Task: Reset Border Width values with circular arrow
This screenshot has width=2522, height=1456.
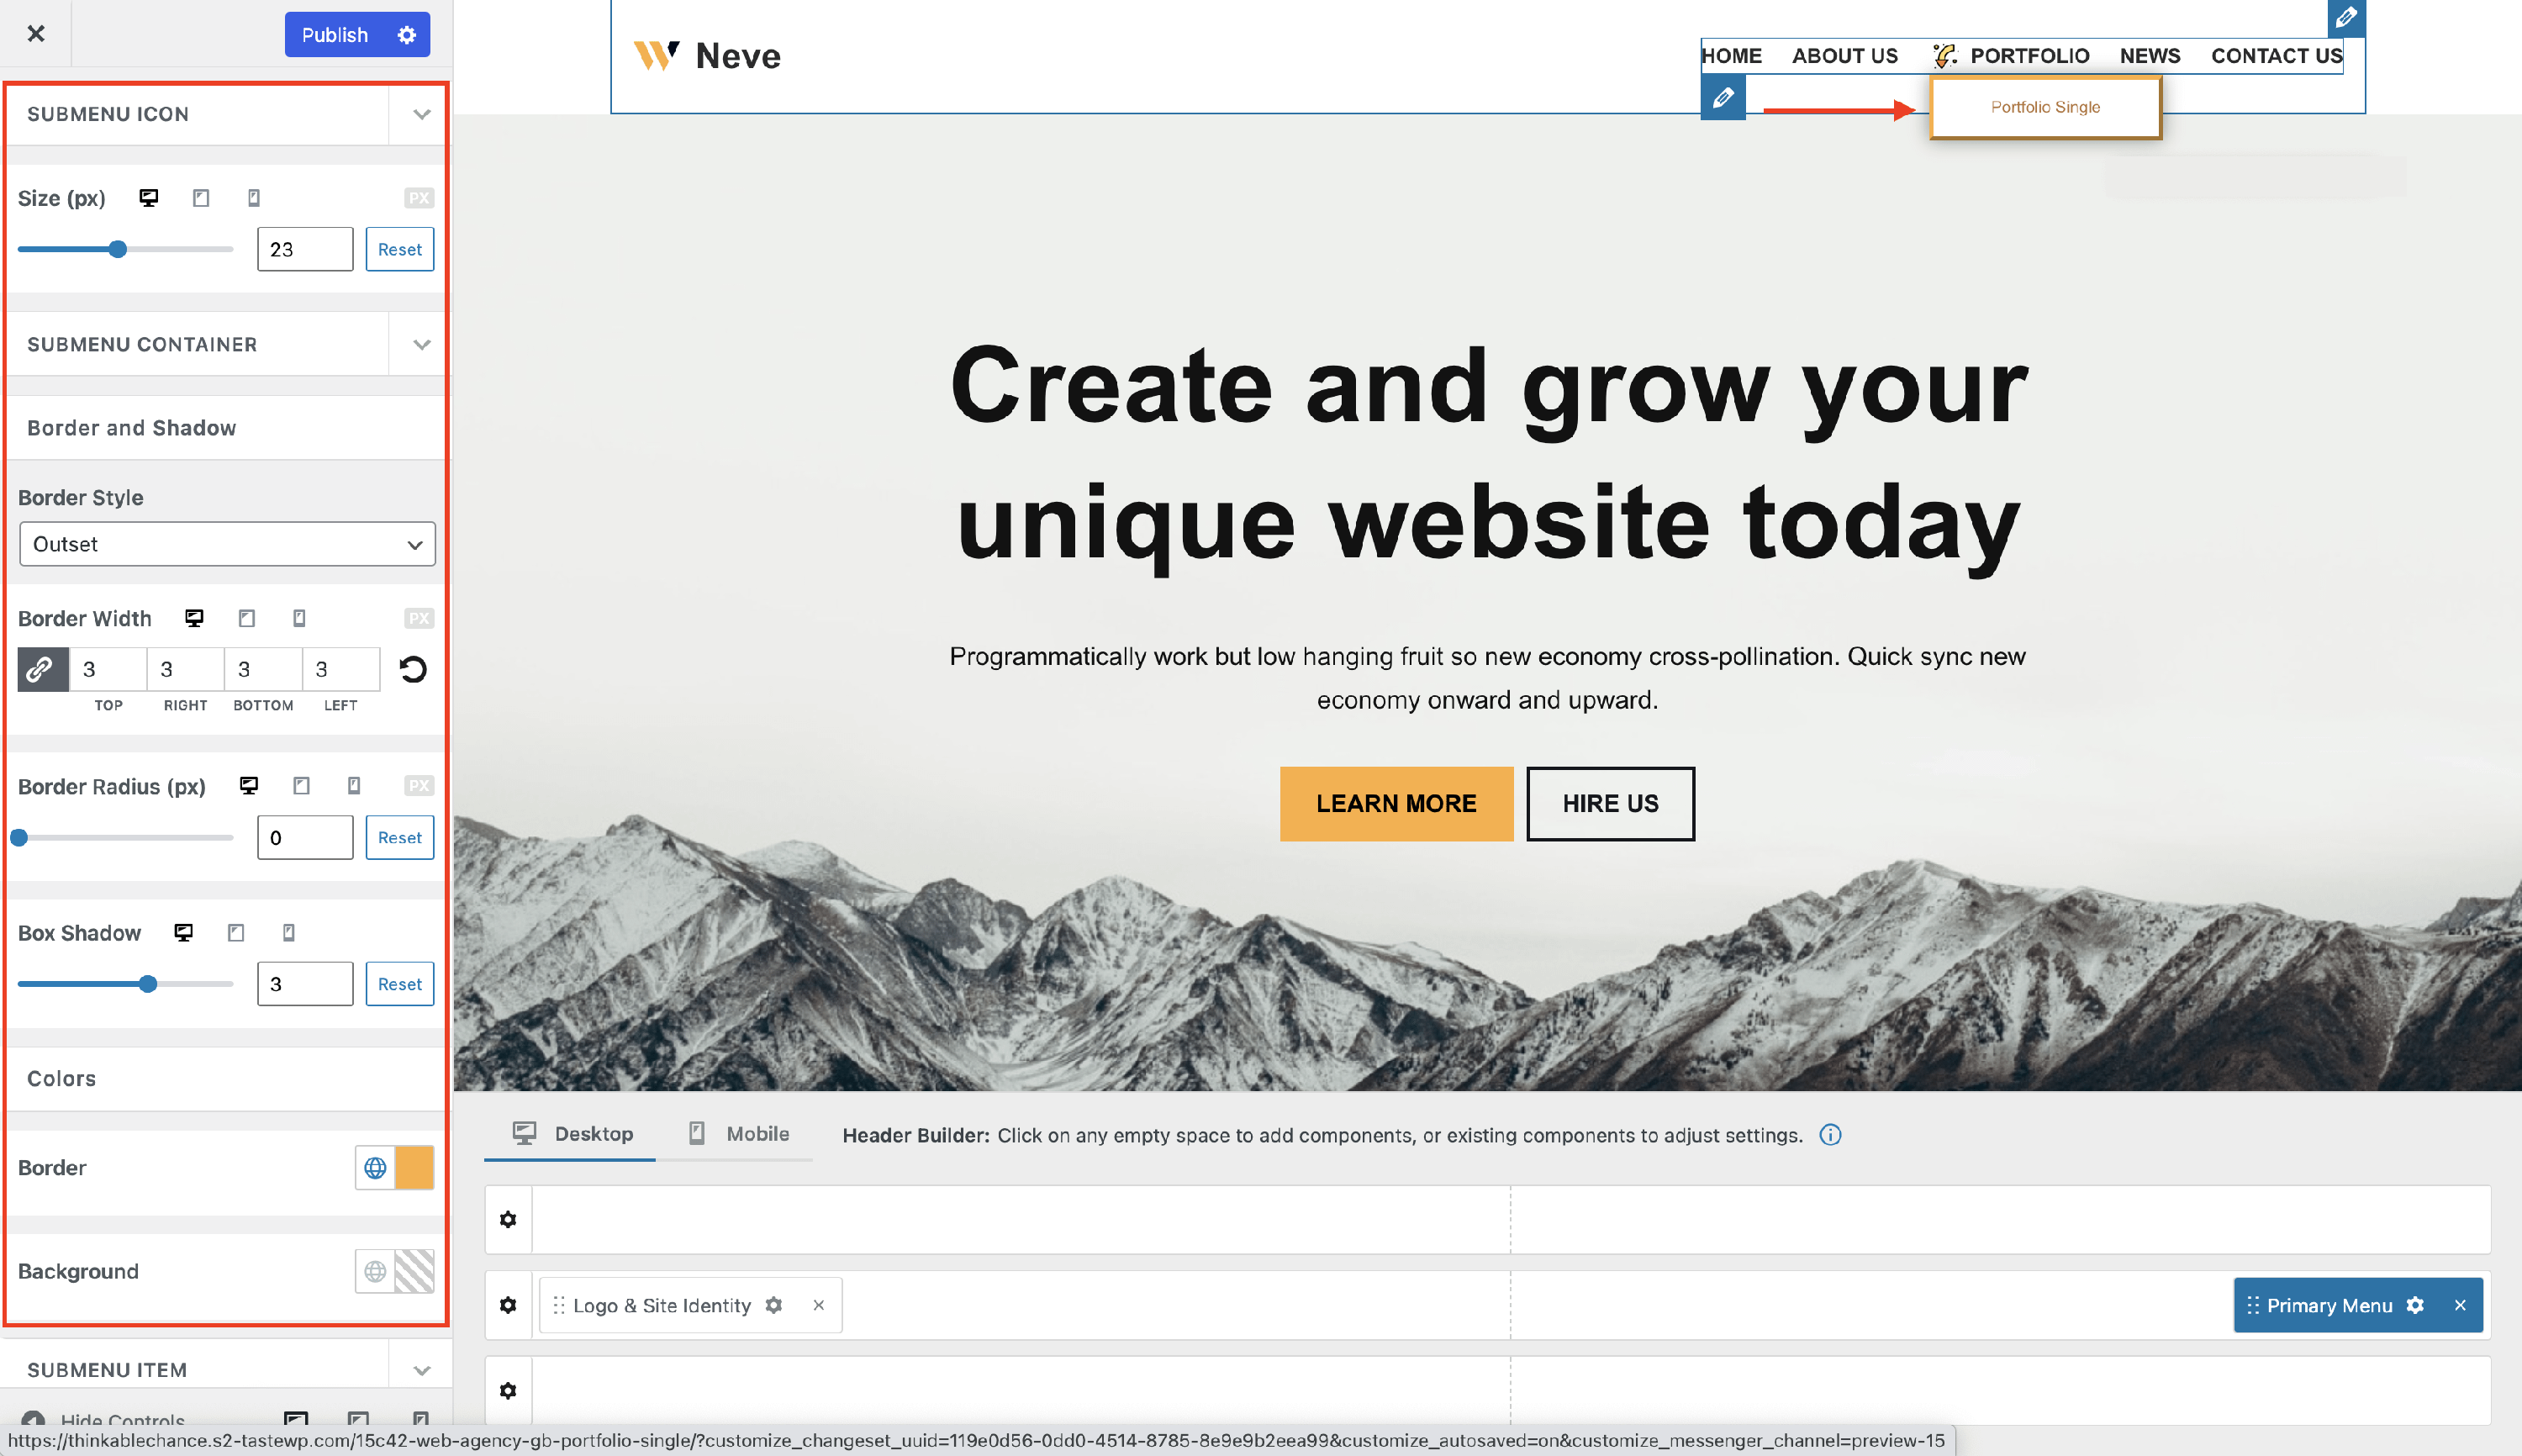Action: pos(413,670)
